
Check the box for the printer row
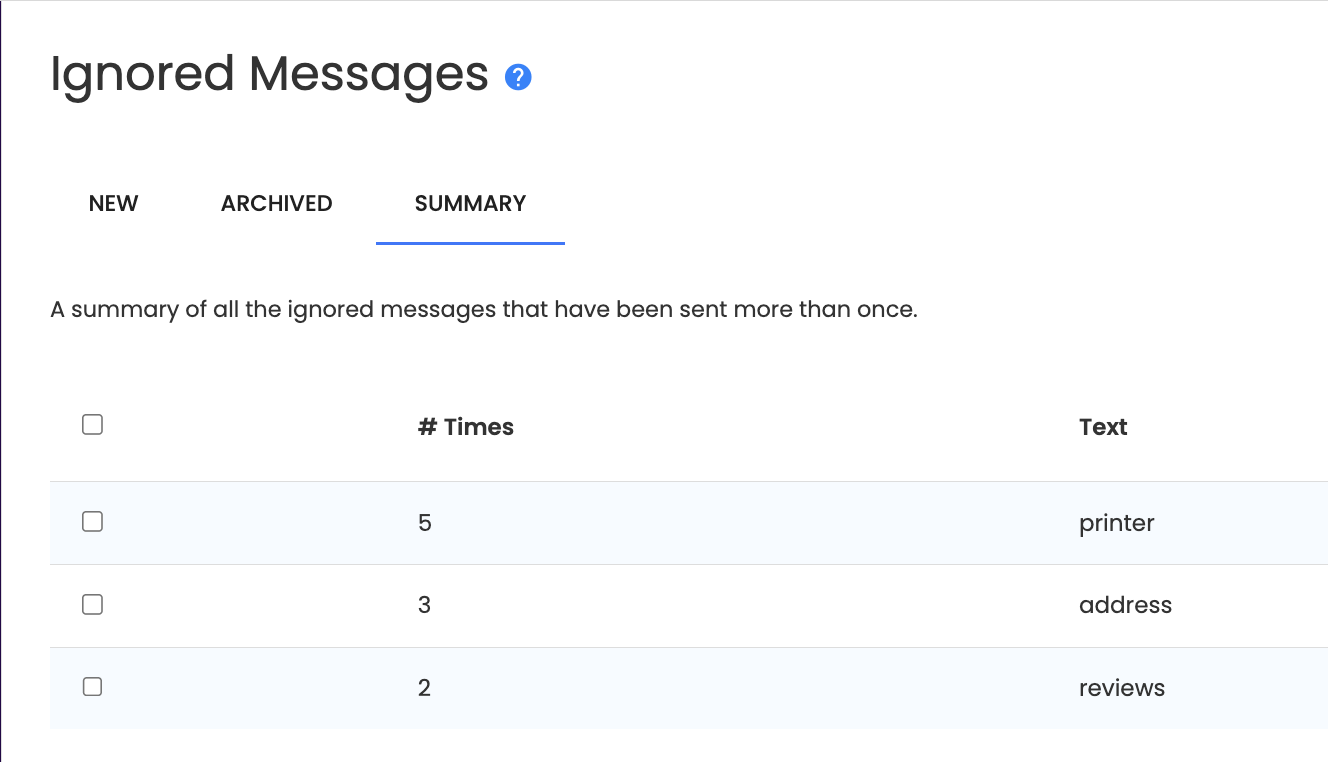[92, 522]
